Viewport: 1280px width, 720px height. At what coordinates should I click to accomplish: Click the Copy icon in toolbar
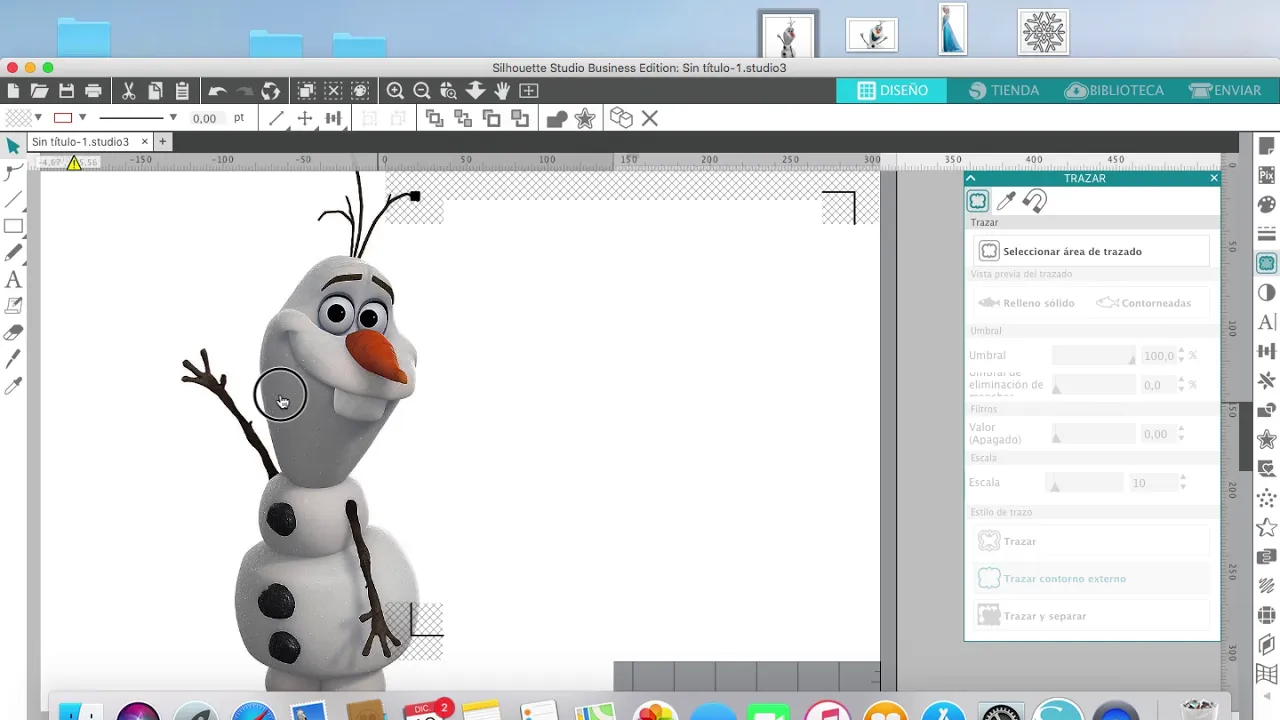tap(155, 91)
